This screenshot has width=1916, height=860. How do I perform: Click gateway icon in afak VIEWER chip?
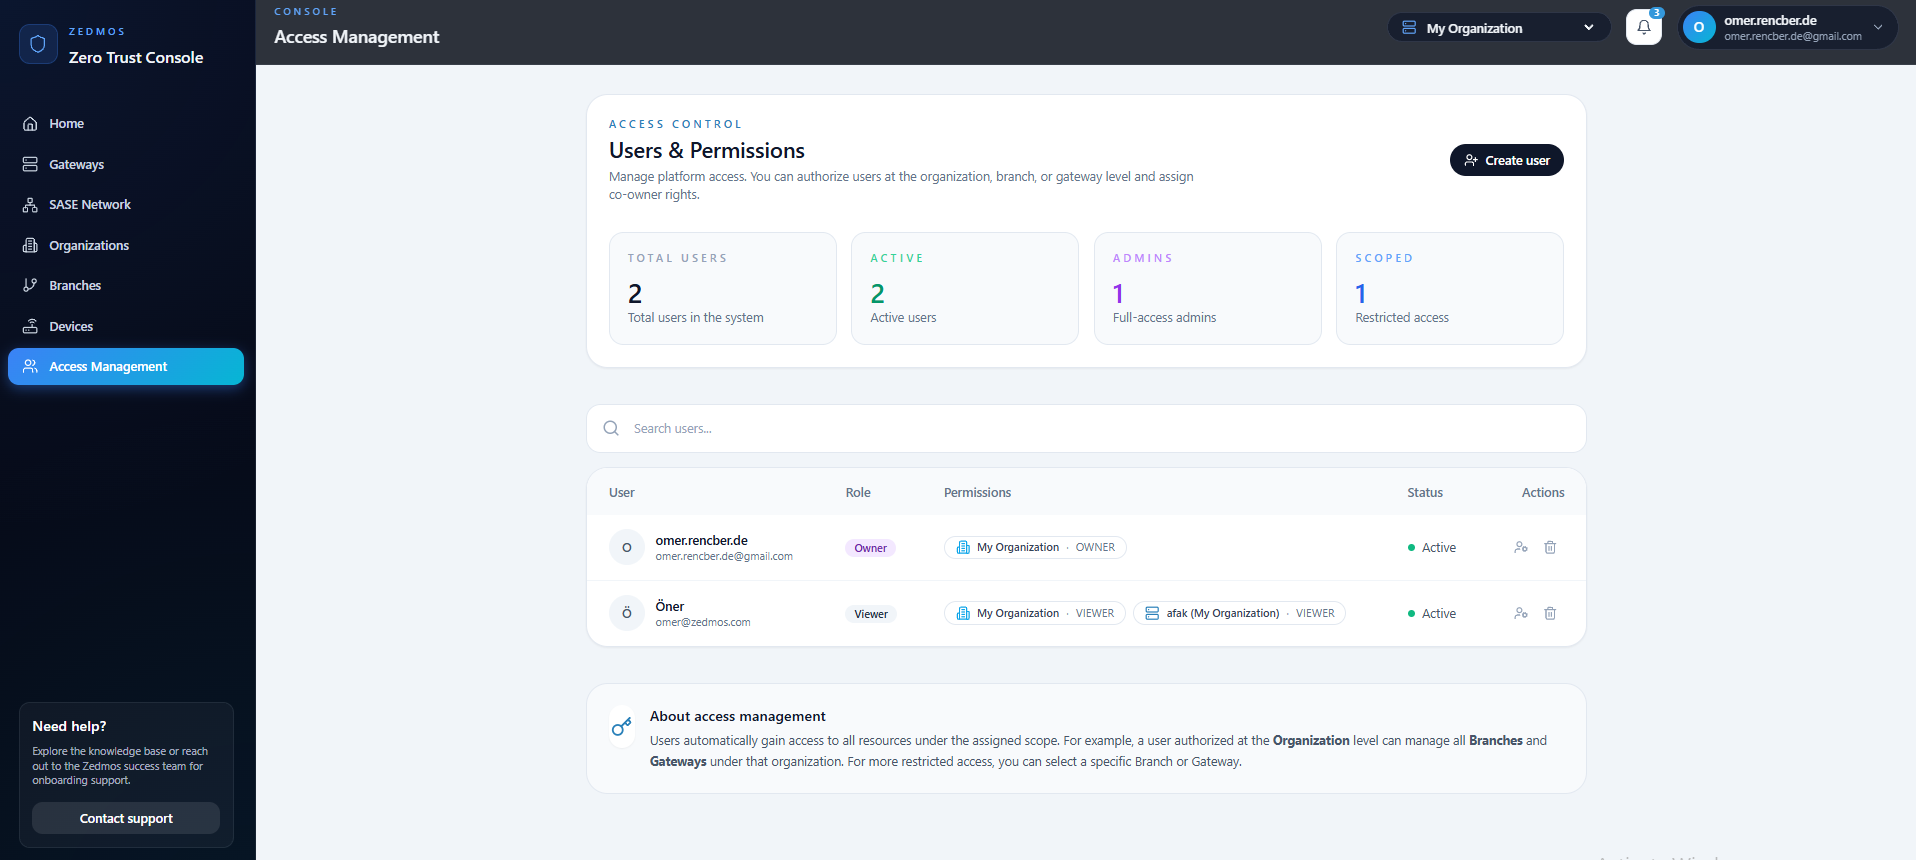1152,613
